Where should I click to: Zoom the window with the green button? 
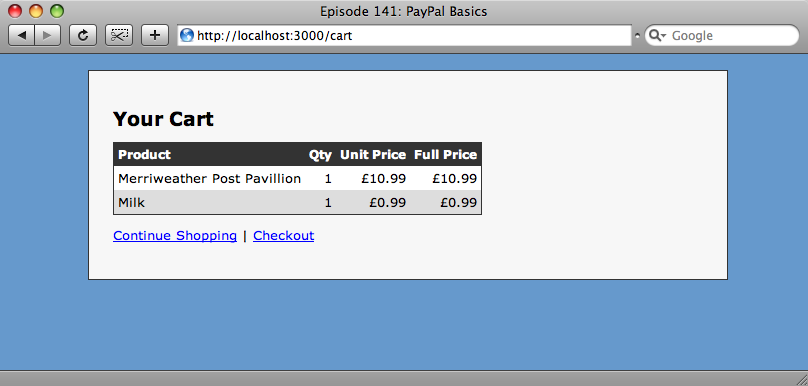point(57,11)
